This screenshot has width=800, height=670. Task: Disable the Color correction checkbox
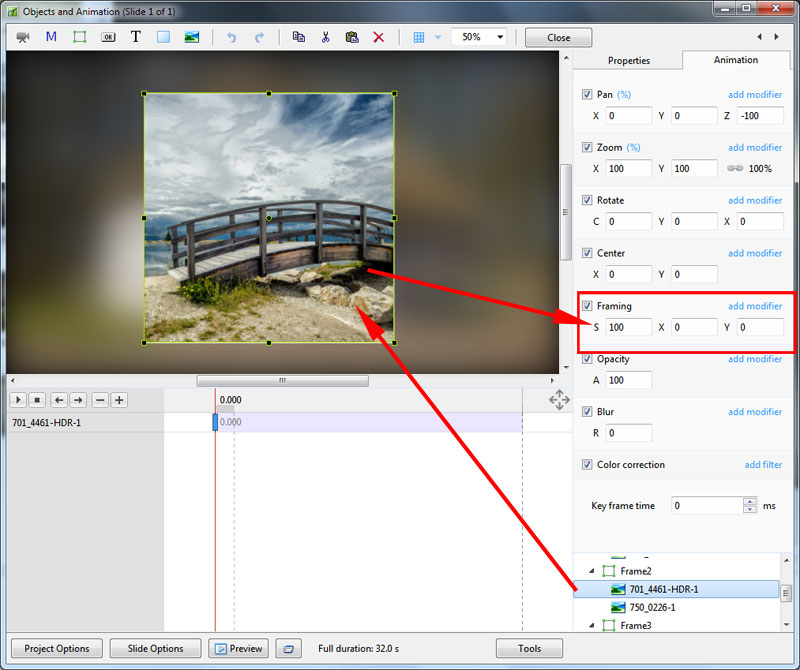point(587,465)
